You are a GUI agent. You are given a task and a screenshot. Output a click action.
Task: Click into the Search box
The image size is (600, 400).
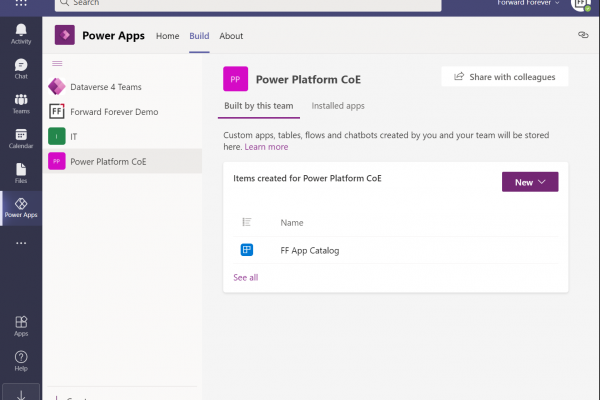coord(248,4)
